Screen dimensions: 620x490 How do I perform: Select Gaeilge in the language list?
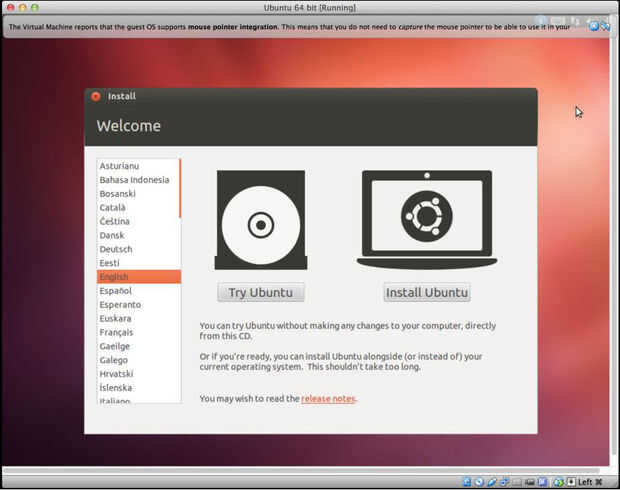(x=138, y=346)
